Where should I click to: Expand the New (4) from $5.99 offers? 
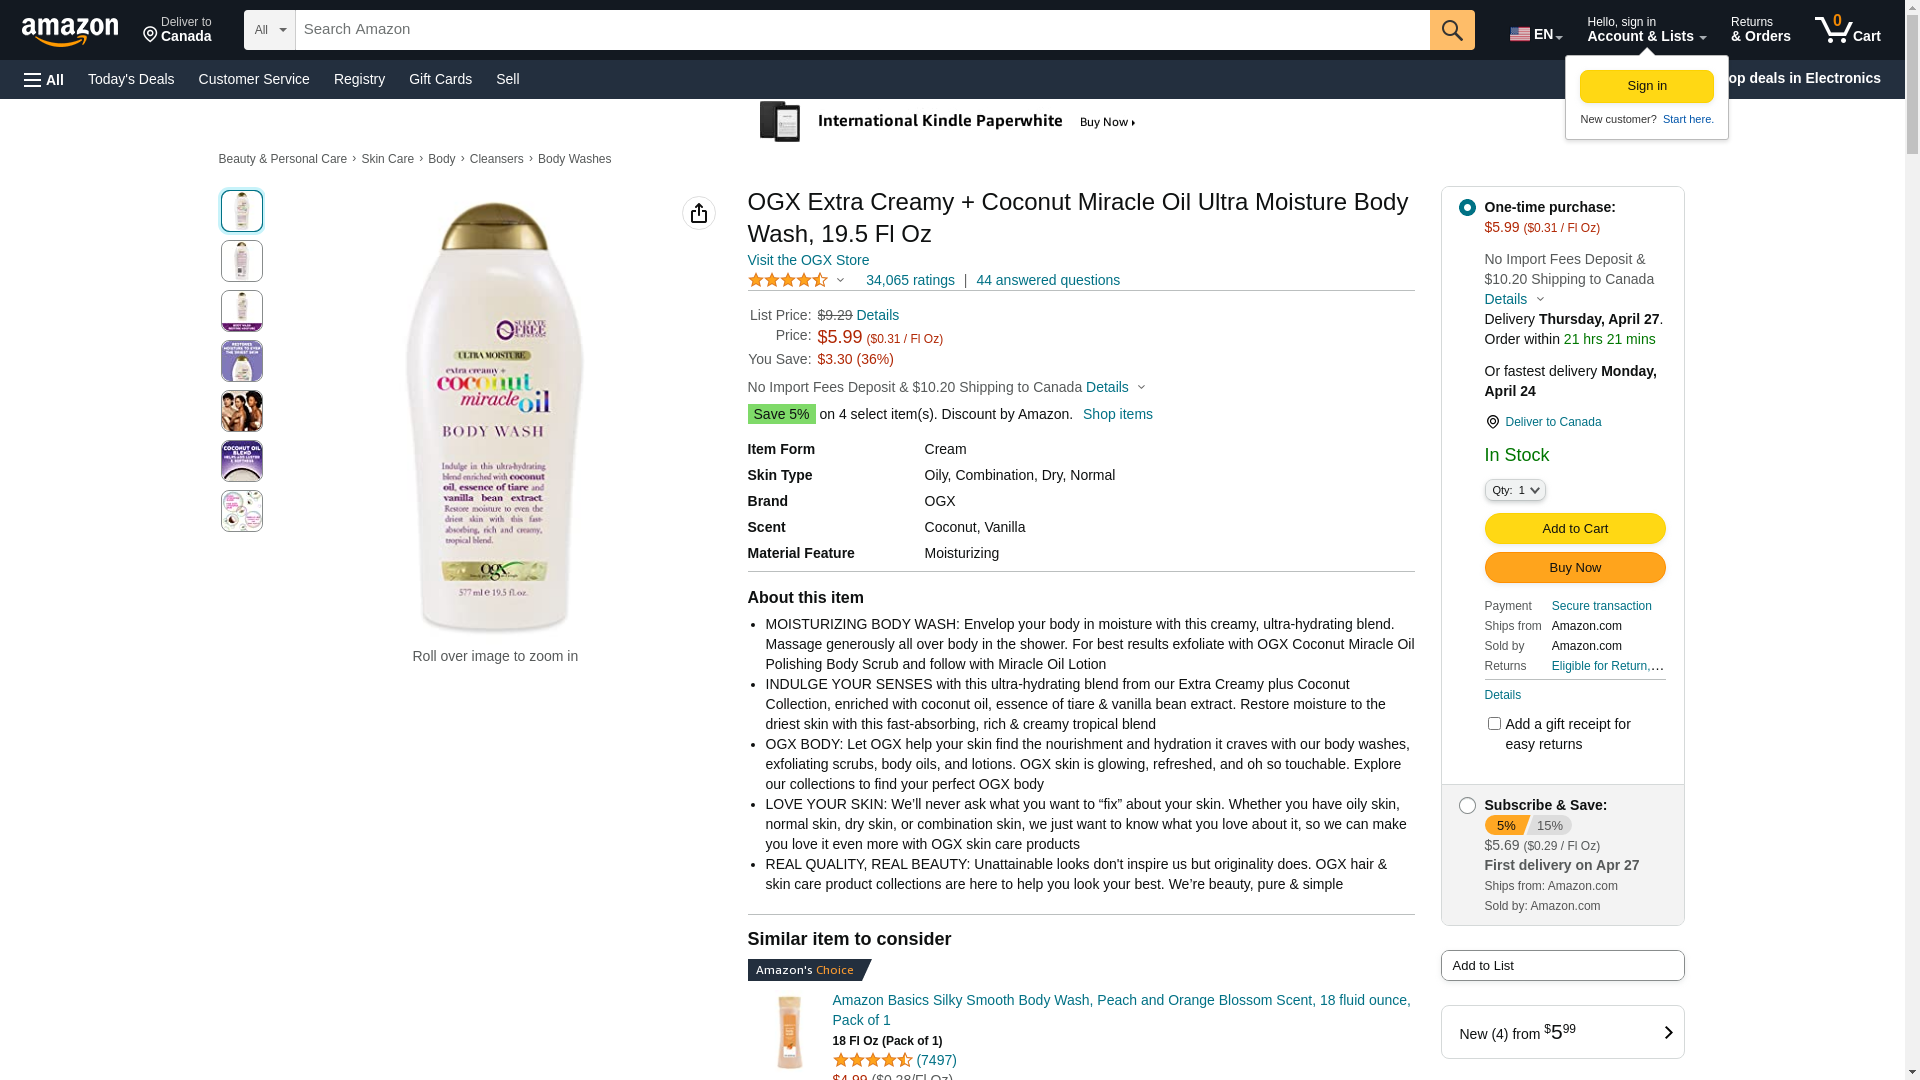point(1562,1032)
